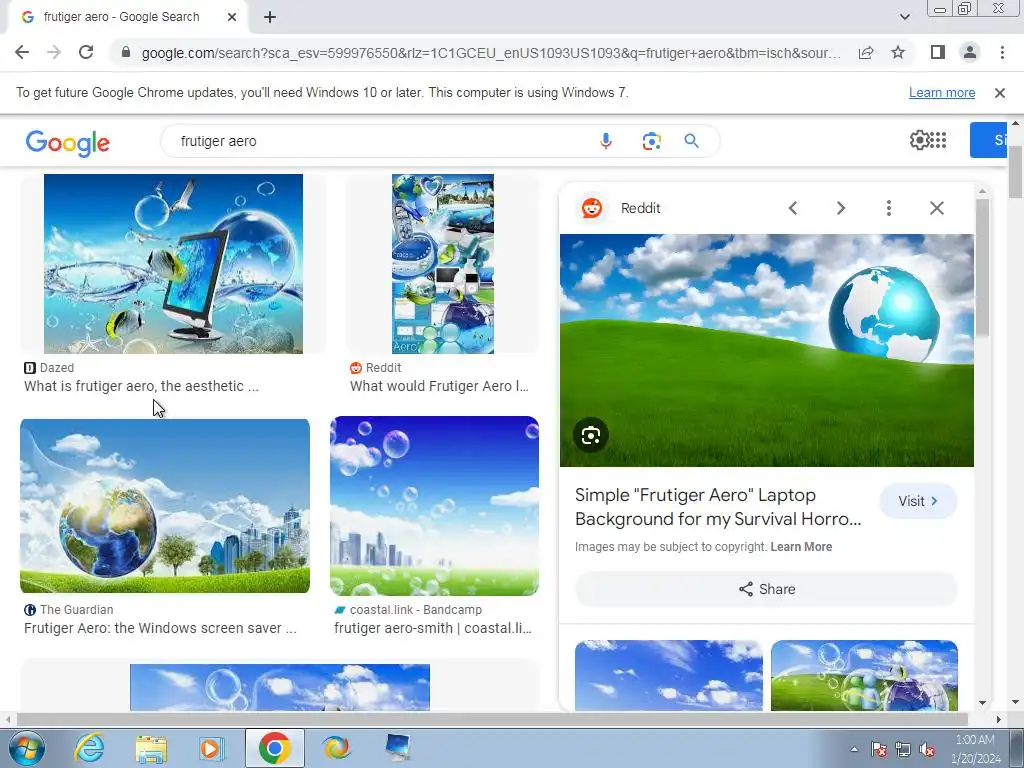This screenshot has height=768, width=1024.
Task: Open a new browser tab
Action: point(270,17)
